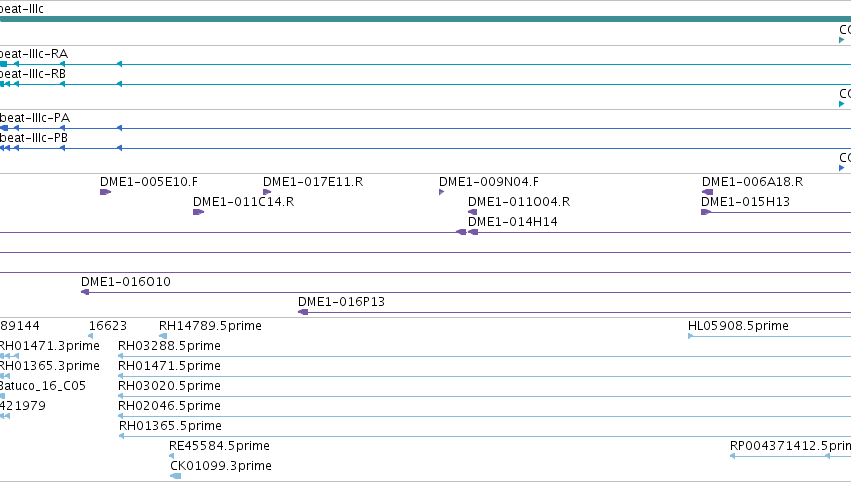Open the RH01471.5prime label
851x482 pixels.
[x=169, y=366]
